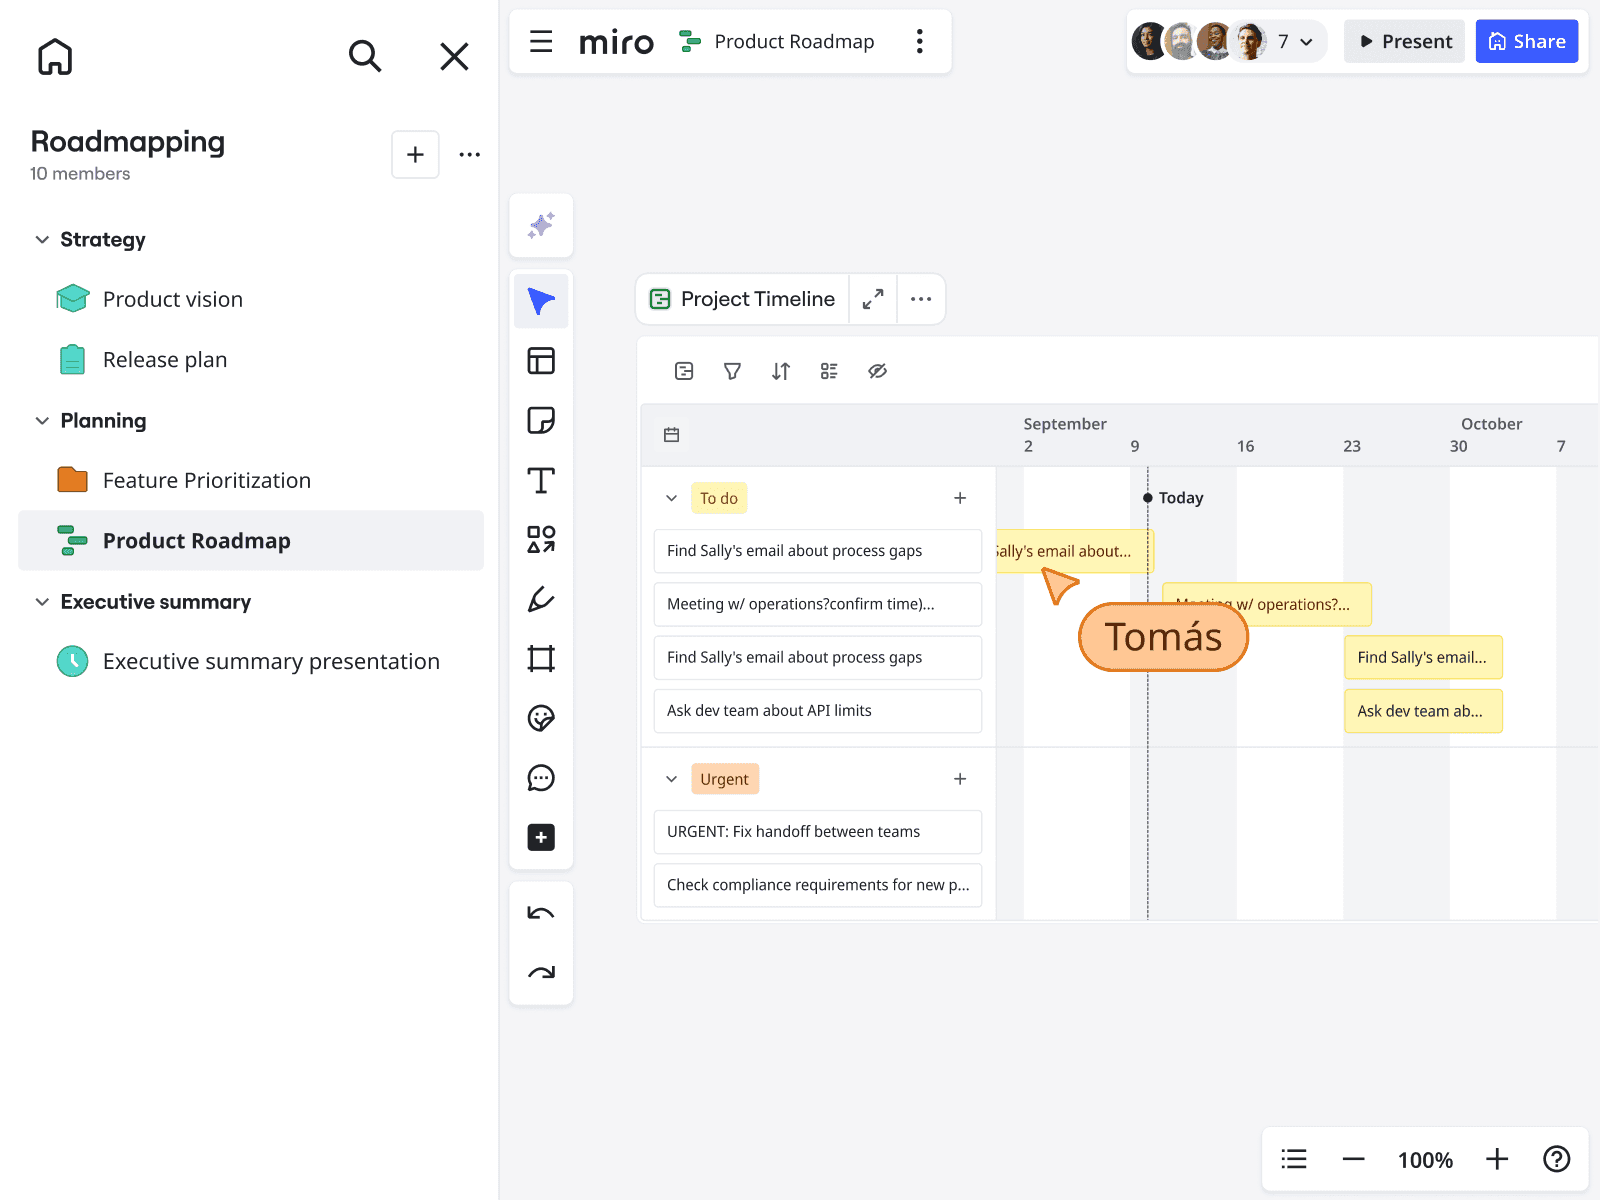
Task: Click the templates layout icon
Action: (541, 361)
